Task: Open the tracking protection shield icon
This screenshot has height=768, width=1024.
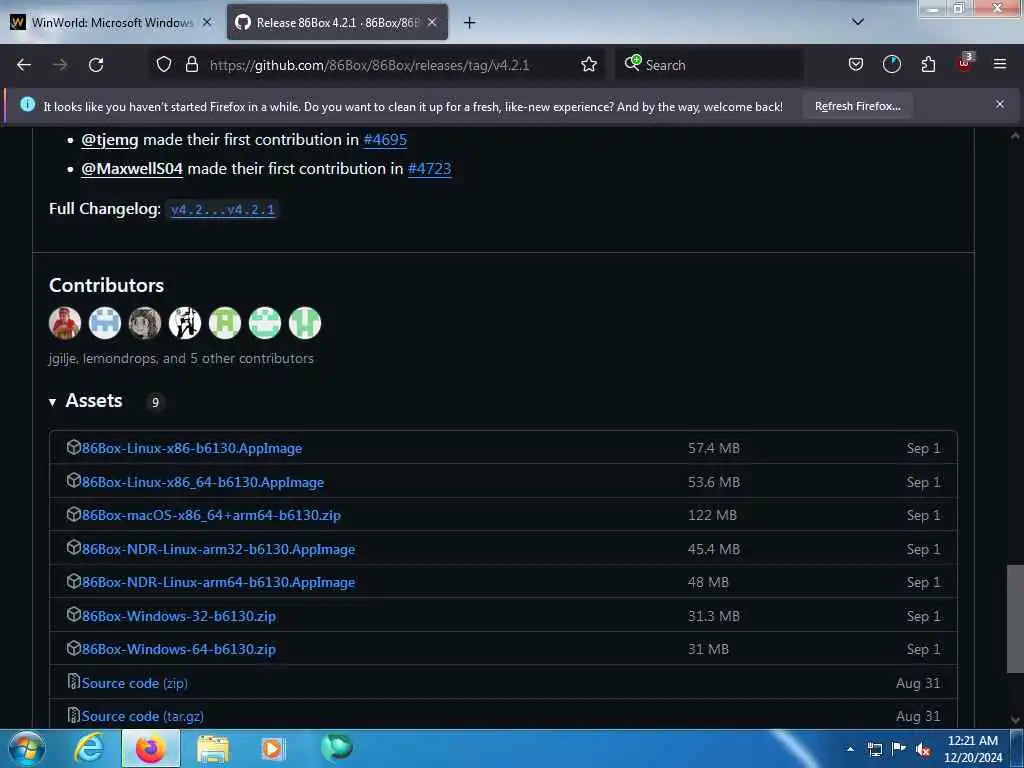Action: (x=164, y=64)
